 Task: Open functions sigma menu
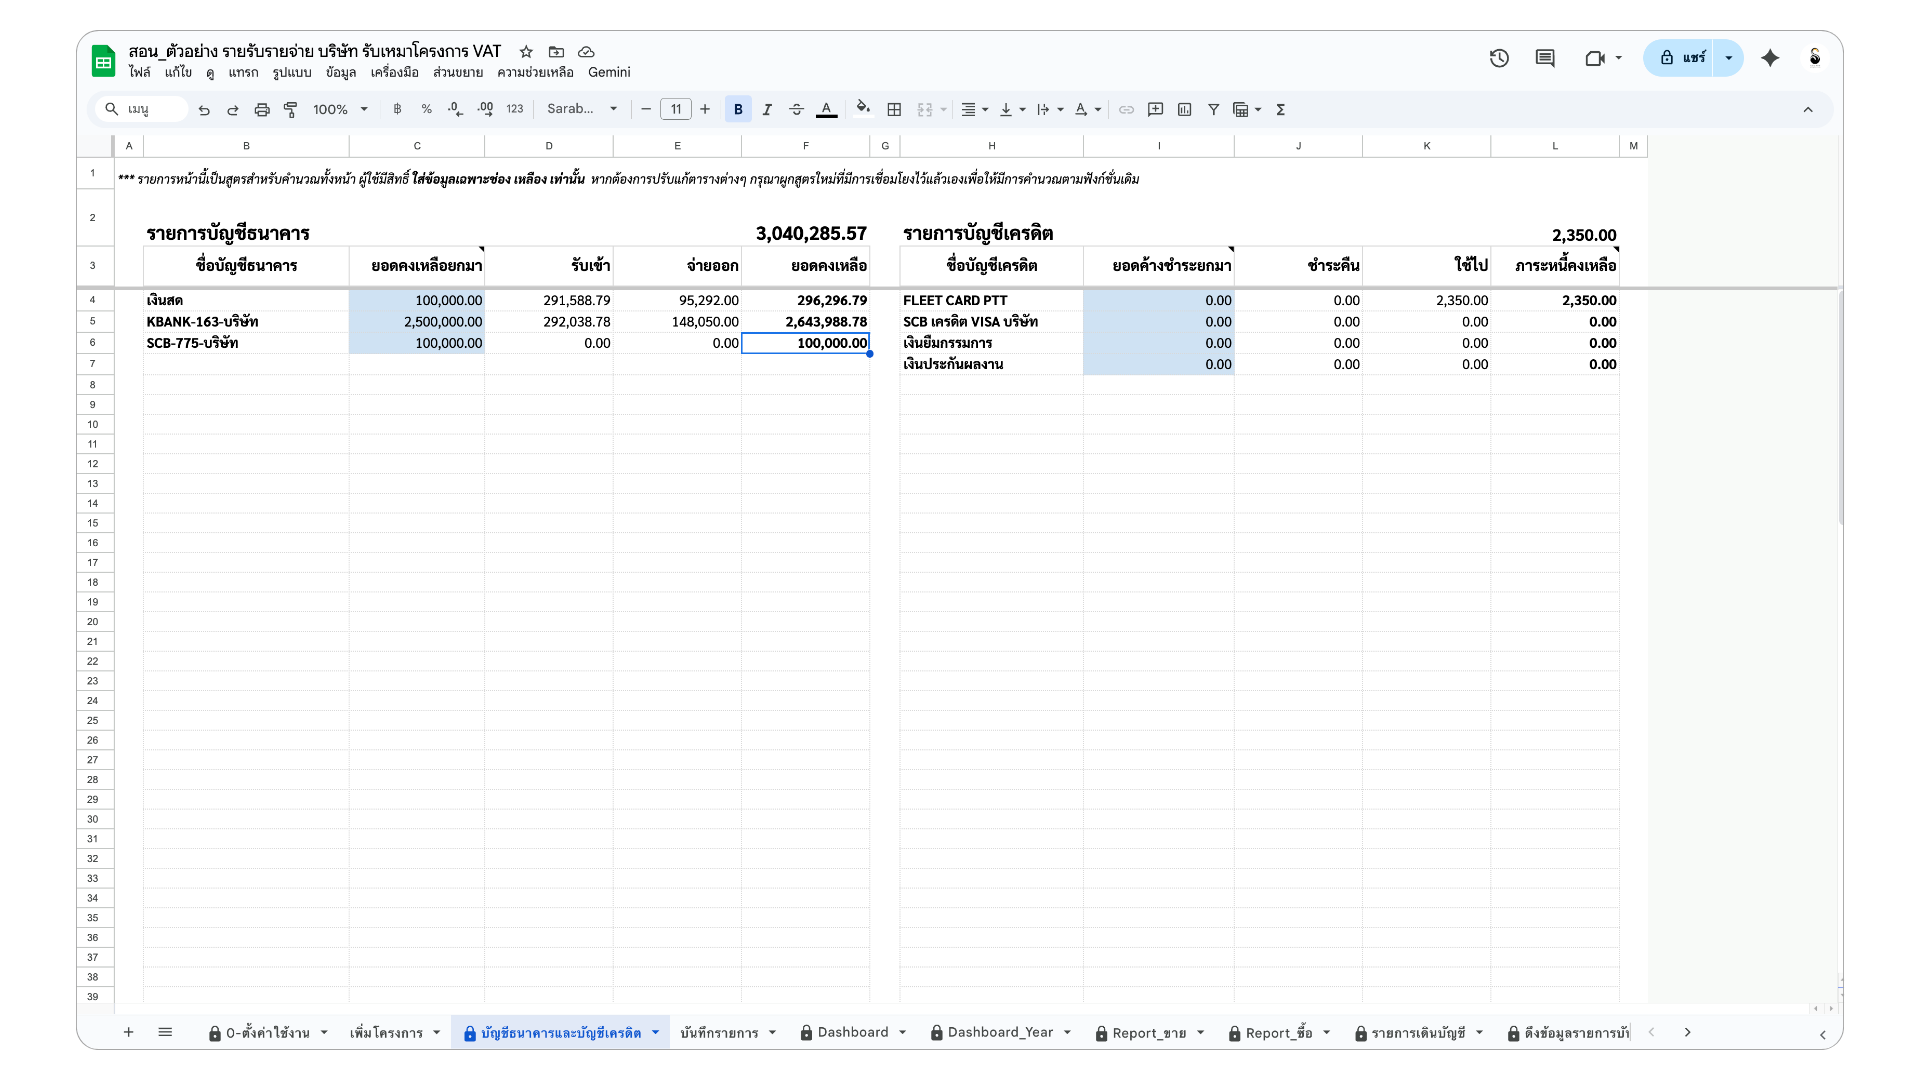pos(1280,110)
